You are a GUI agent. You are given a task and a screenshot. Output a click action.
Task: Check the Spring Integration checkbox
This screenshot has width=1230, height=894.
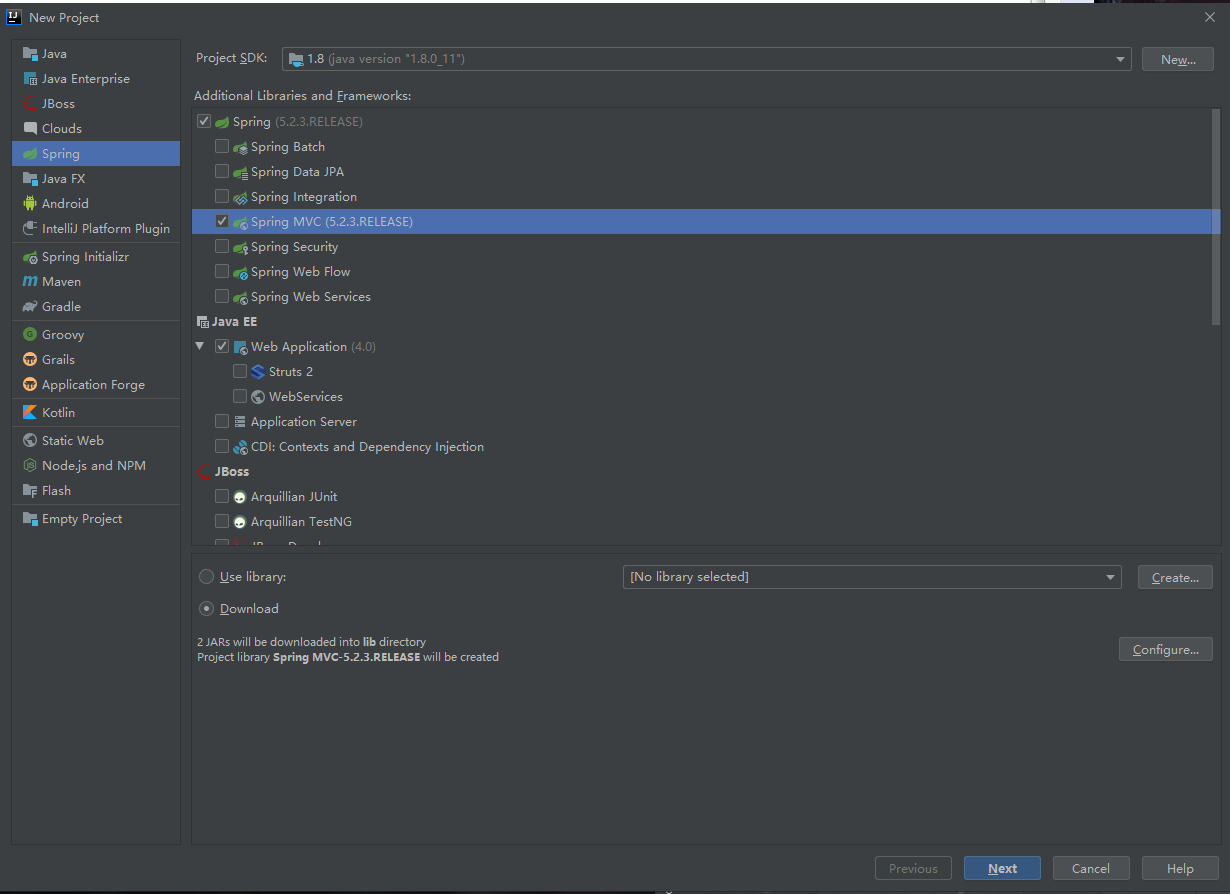222,196
